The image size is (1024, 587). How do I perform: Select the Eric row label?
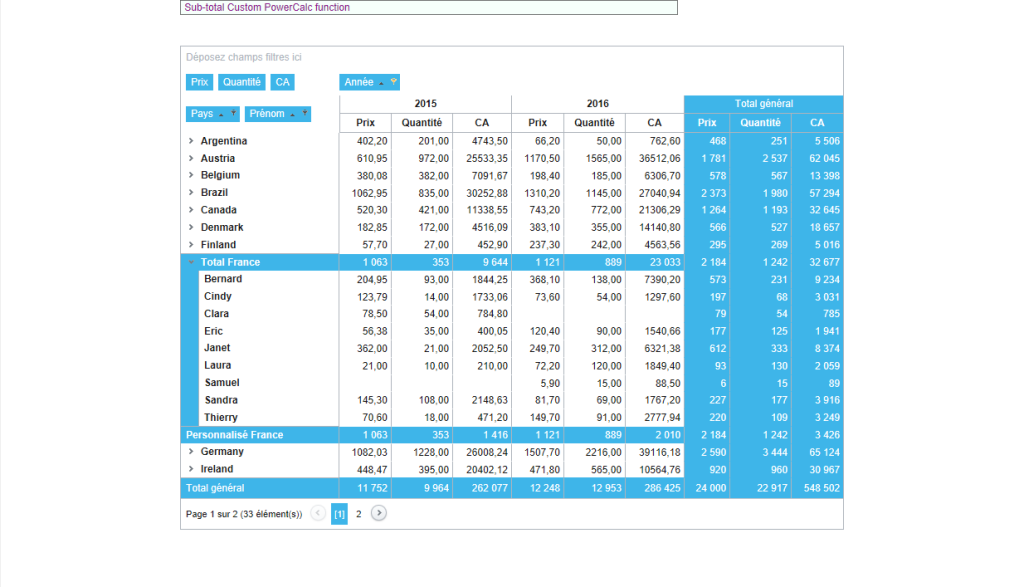[213, 331]
